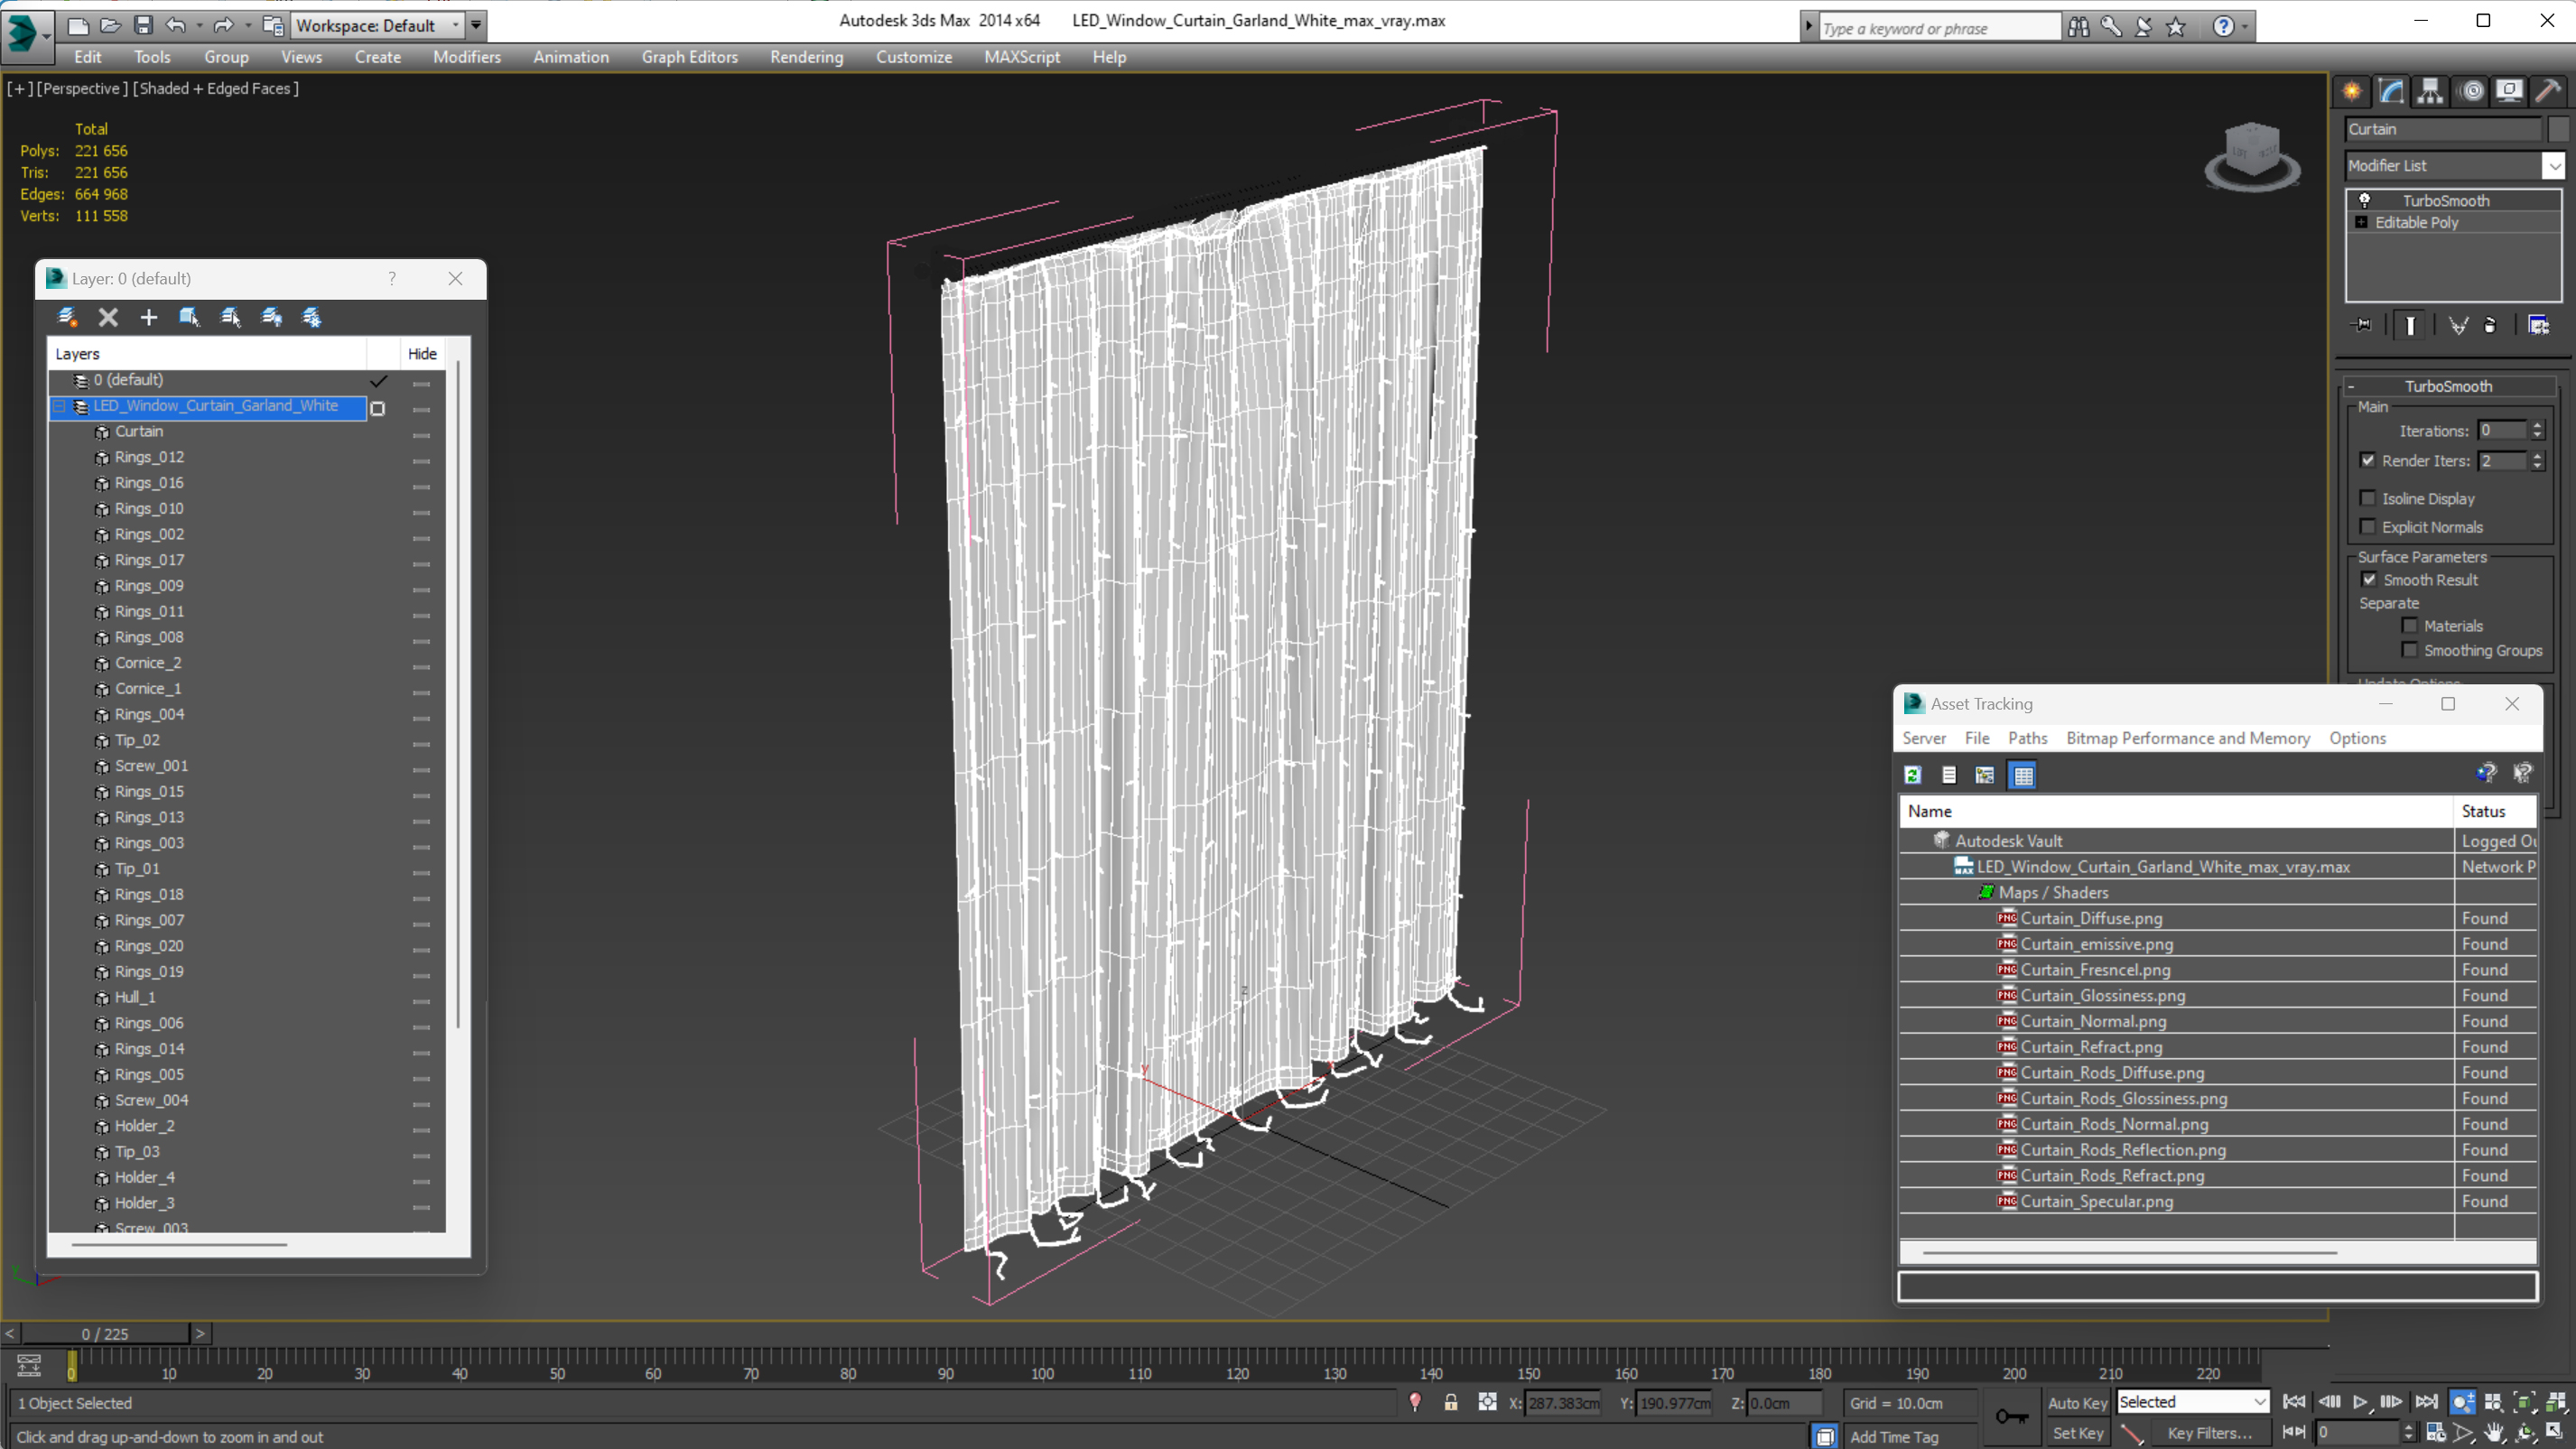Open the Motion command panel tab
2576x1449 pixels.
pos(2471,91)
